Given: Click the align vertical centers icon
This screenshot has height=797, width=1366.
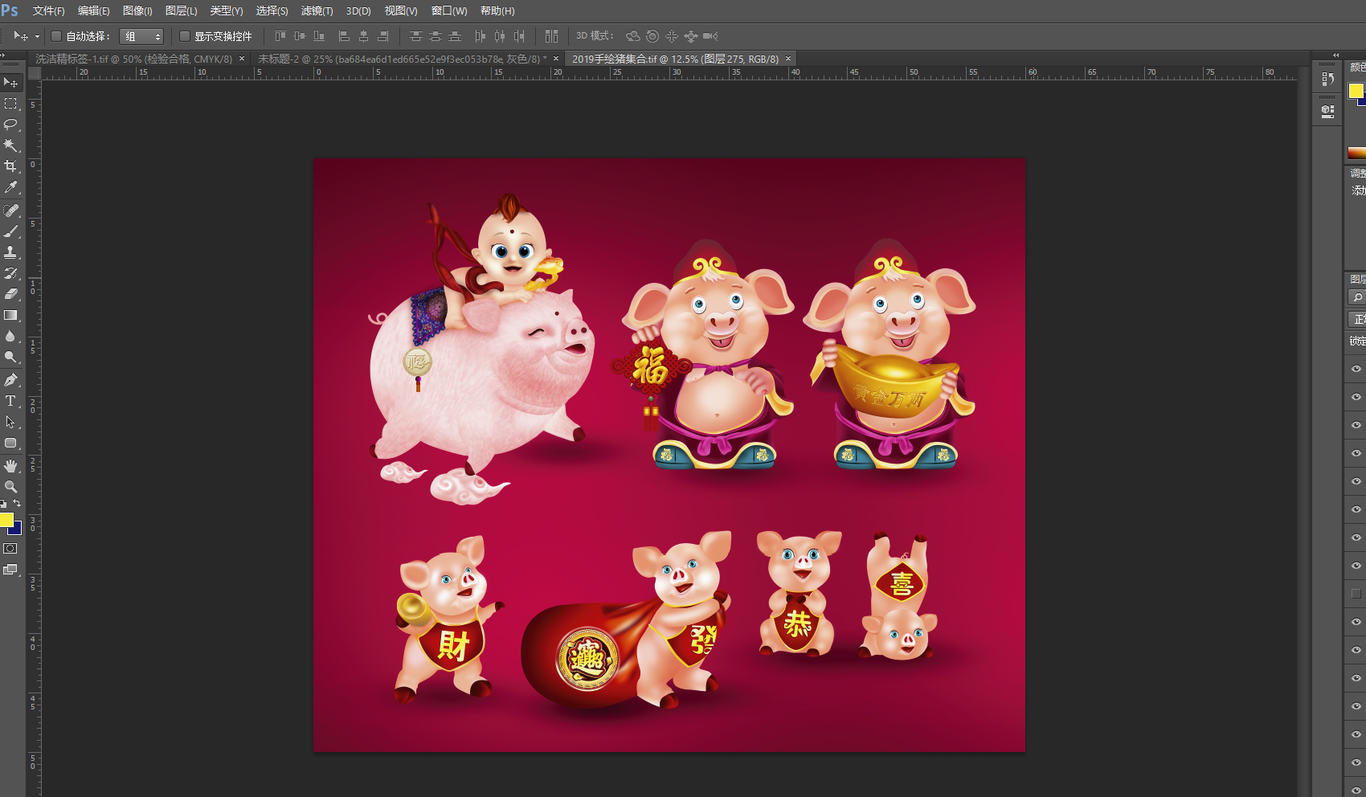Looking at the screenshot, I should point(300,36).
